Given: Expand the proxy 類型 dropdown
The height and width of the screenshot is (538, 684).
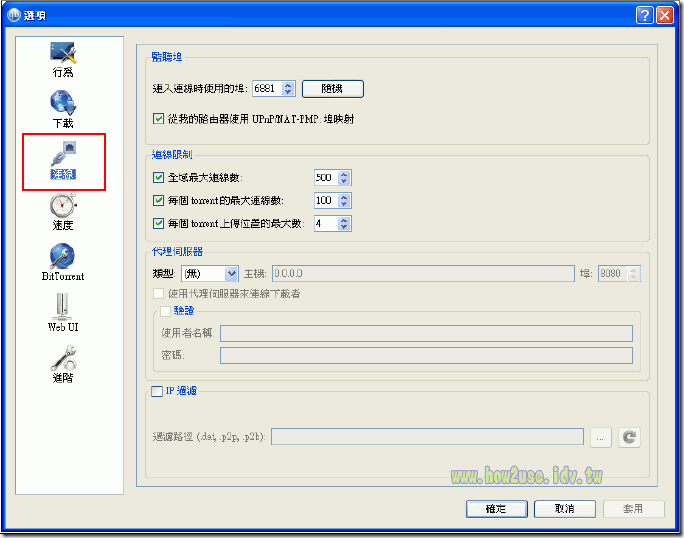Looking at the screenshot, I should click(231, 273).
